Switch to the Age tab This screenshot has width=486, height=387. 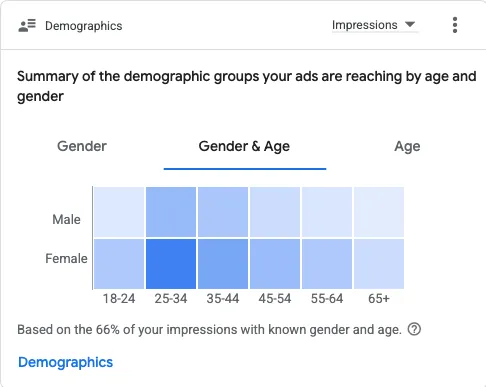coord(407,147)
